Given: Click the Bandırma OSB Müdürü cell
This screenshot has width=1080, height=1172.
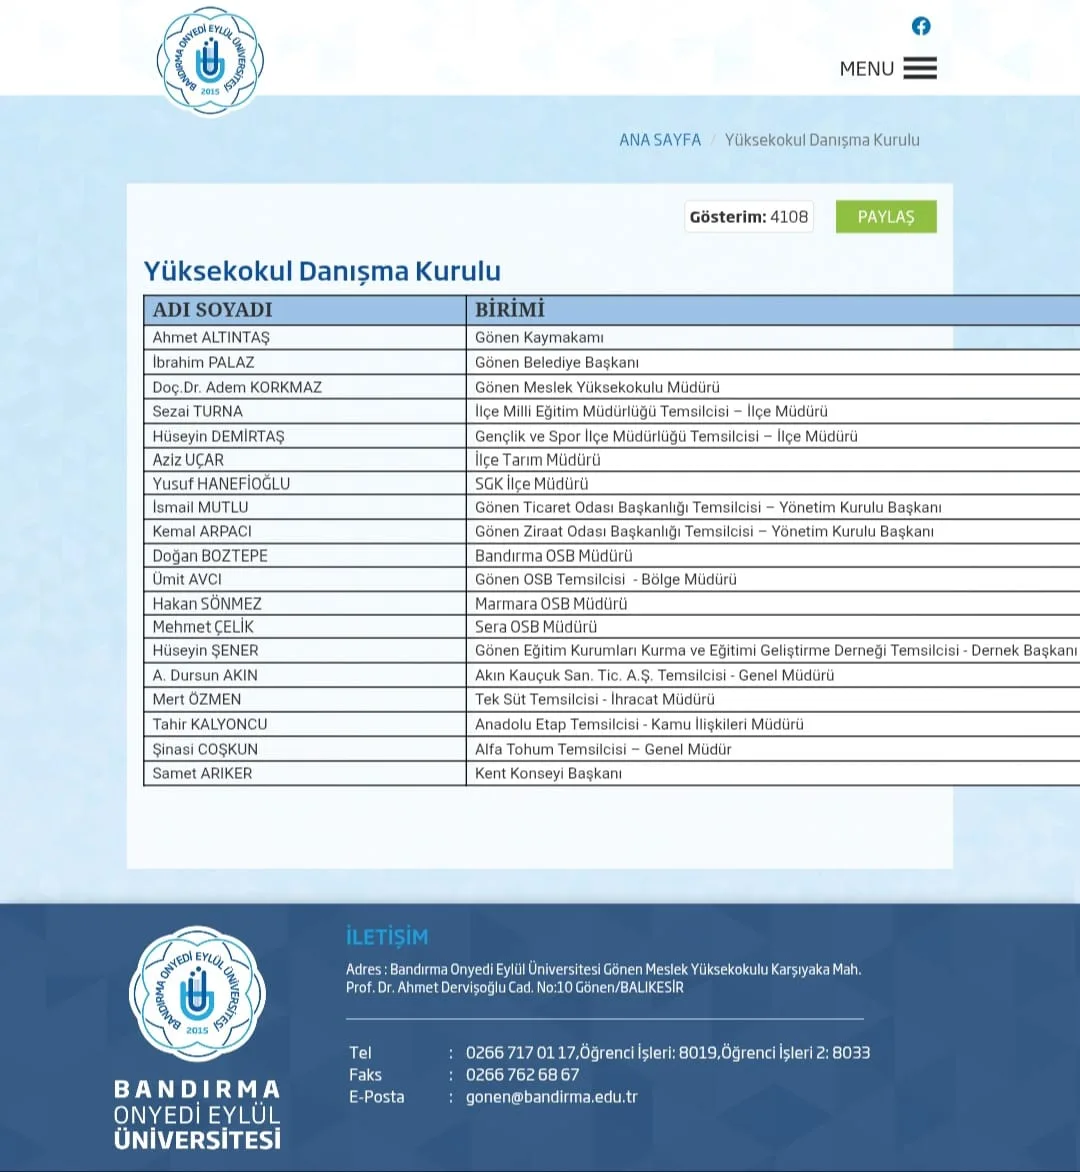Looking at the screenshot, I should pyautogui.click(x=553, y=556).
